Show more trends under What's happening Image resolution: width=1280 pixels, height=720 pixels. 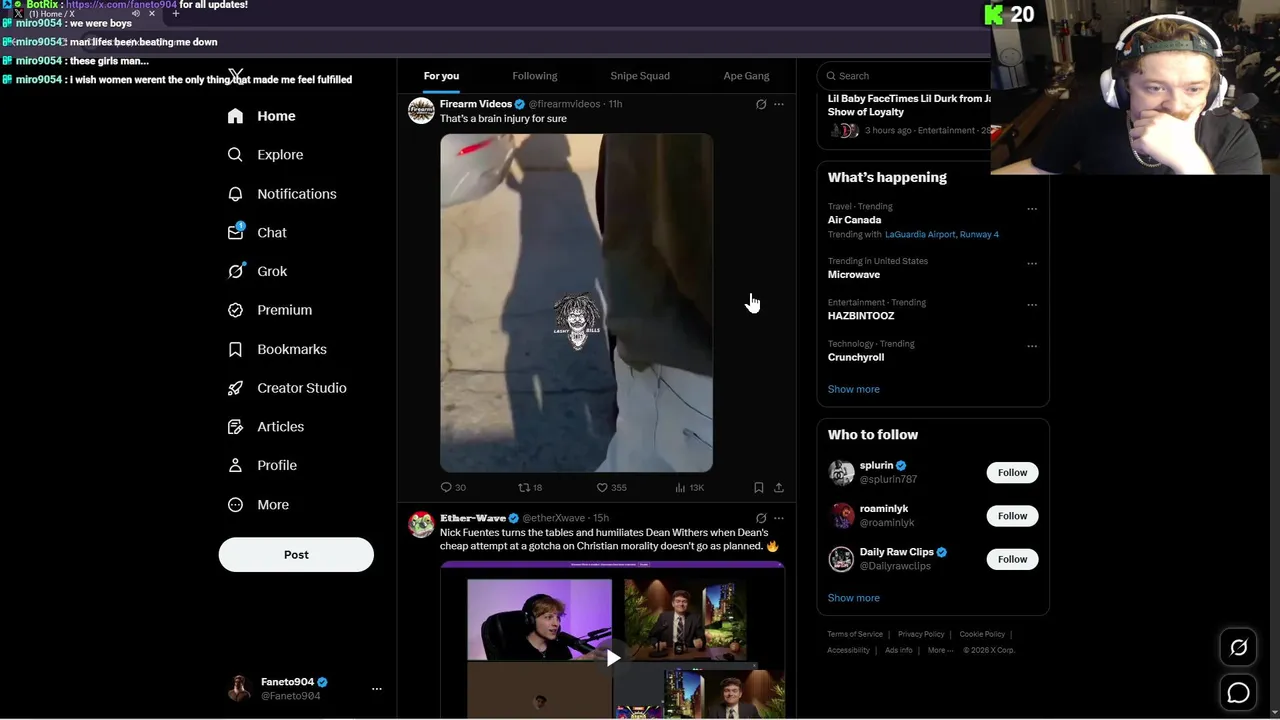[853, 389]
